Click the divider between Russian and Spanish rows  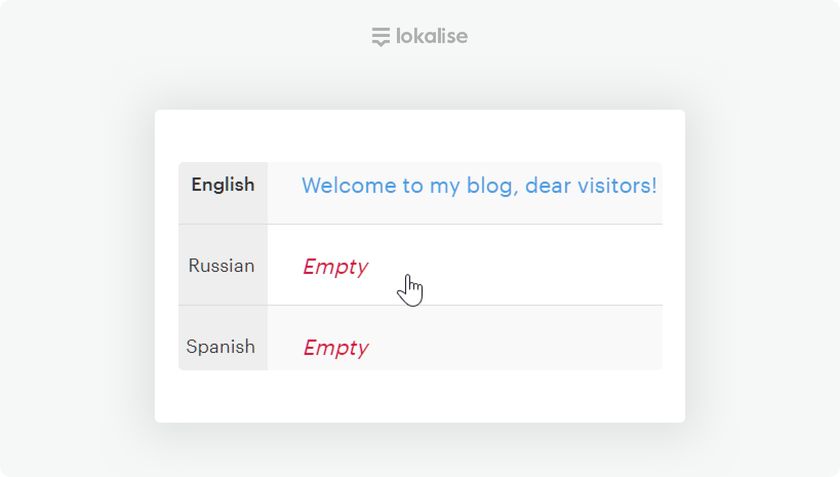pyautogui.click(x=464, y=305)
